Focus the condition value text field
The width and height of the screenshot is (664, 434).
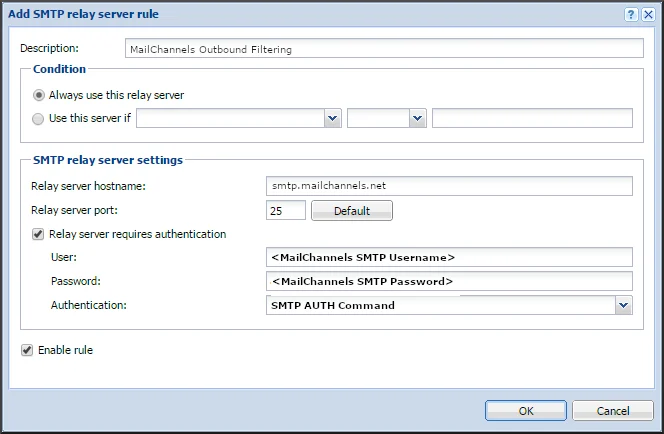tap(532, 118)
